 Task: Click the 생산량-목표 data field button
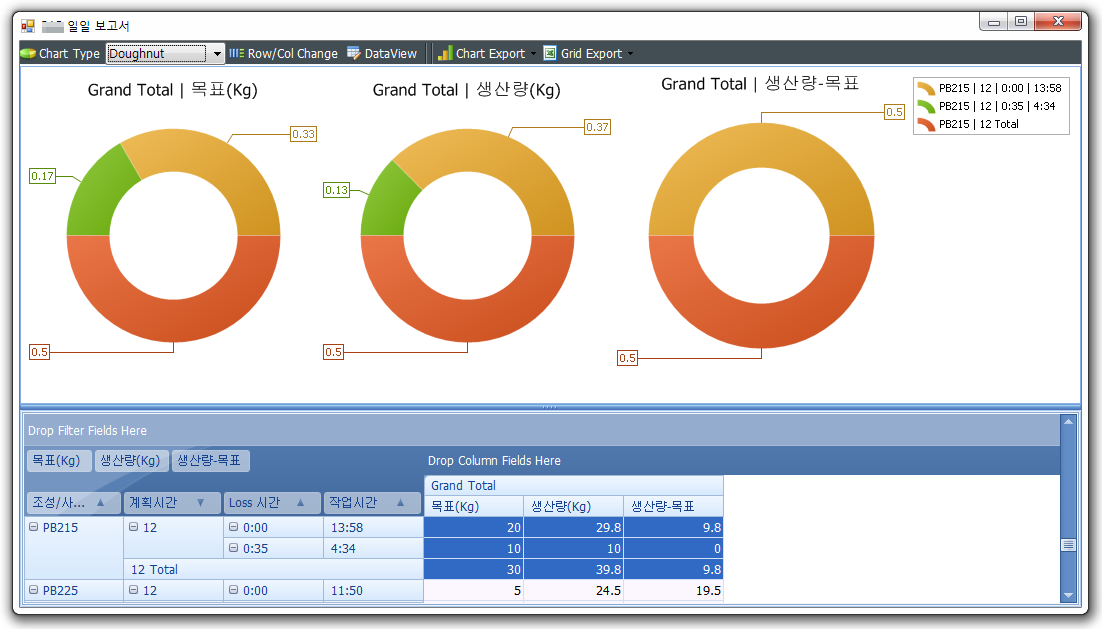coord(211,460)
